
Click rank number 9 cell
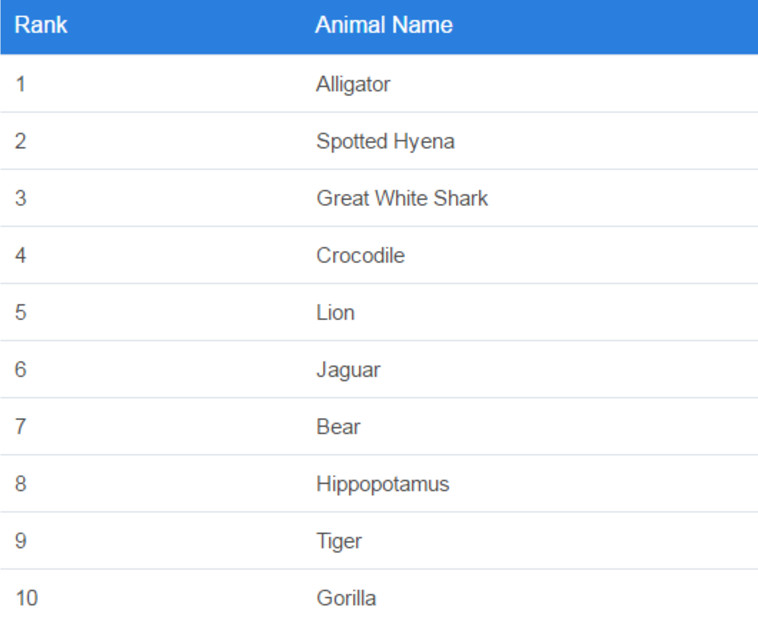pyautogui.click(x=20, y=540)
